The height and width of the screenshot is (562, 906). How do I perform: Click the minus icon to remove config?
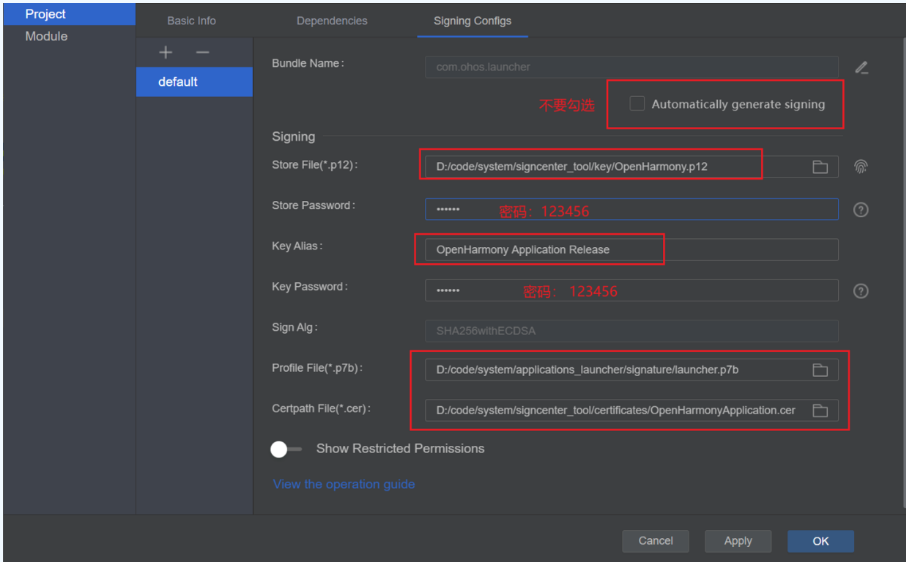[x=203, y=52]
